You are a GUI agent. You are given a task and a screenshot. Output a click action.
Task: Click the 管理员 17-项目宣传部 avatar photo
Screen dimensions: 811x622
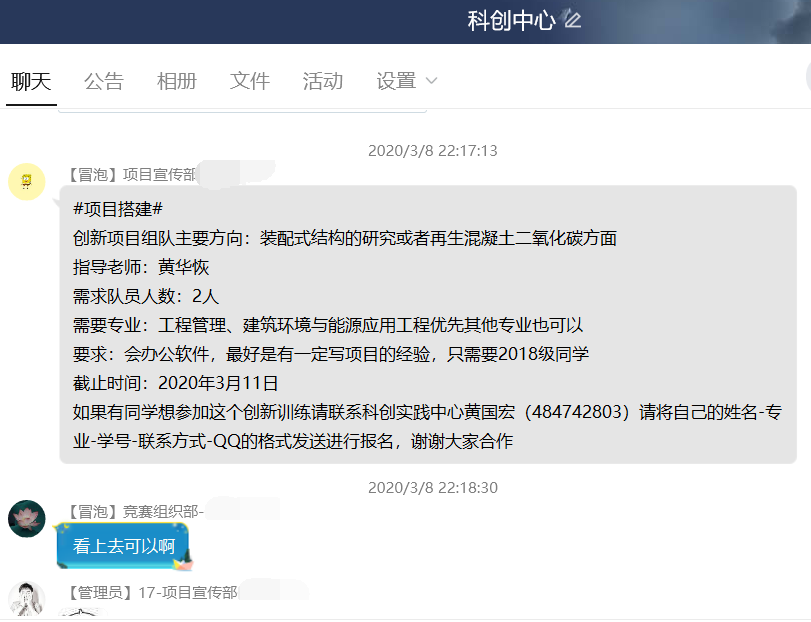(x=27, y=600)
